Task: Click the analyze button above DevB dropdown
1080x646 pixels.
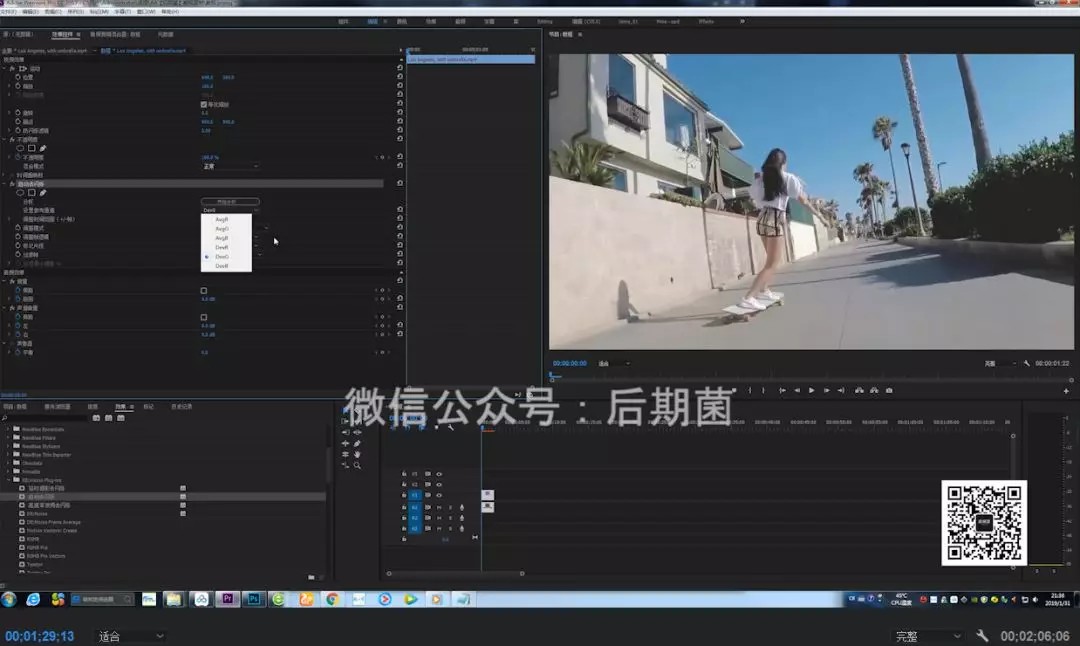Action: [x=230, y=202]
